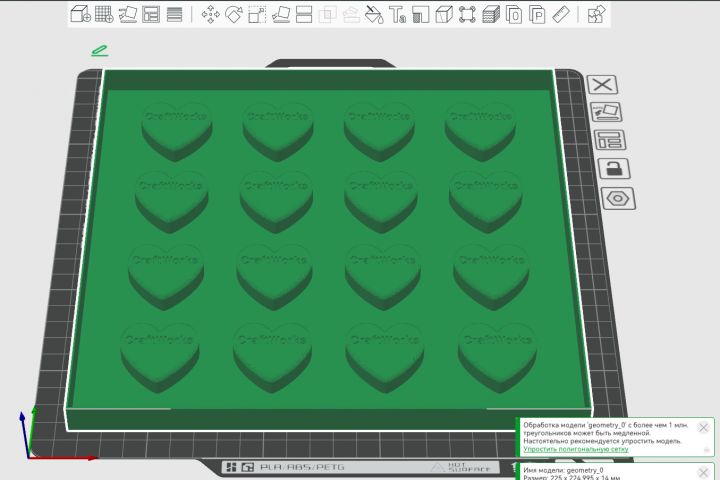The height and width of the screenshot is (480, 720).
Task: Open the Variable layer height tool
Action: pos(174,14)
